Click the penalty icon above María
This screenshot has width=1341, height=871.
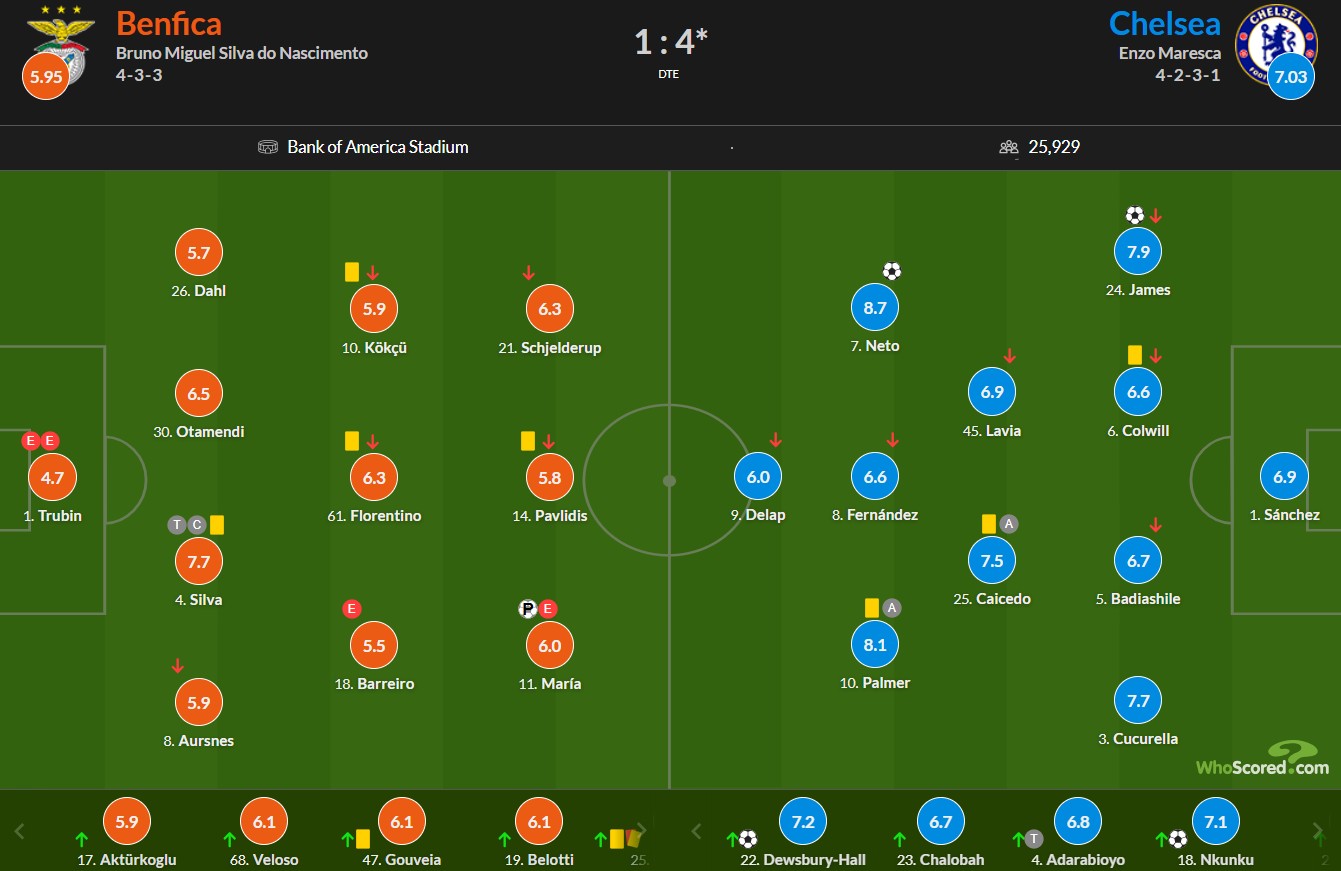click(x=527, y=608)
